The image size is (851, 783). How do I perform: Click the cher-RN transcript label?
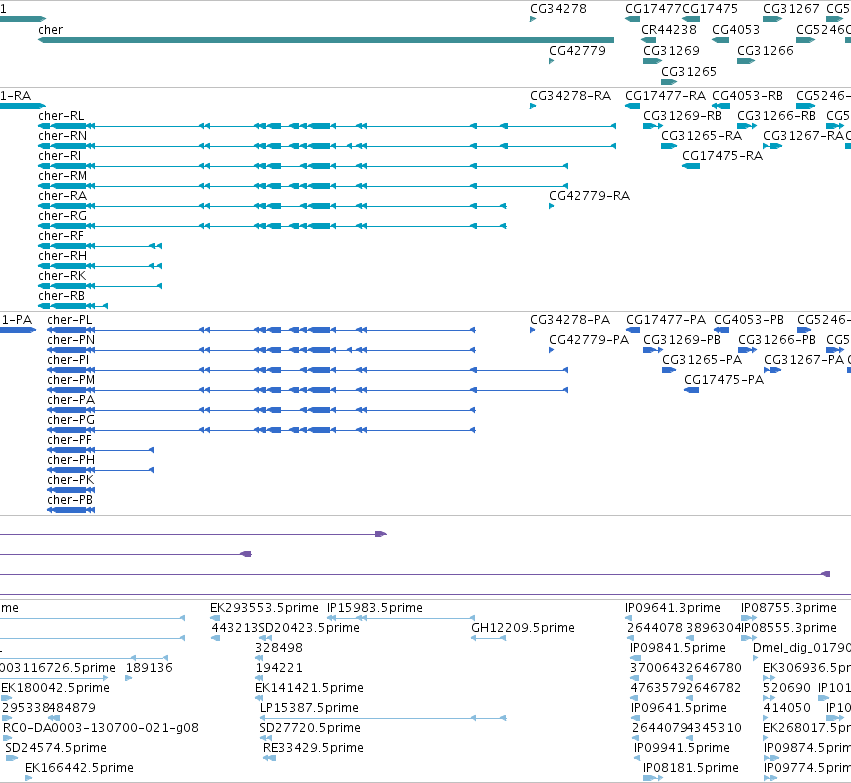[62, 136]
